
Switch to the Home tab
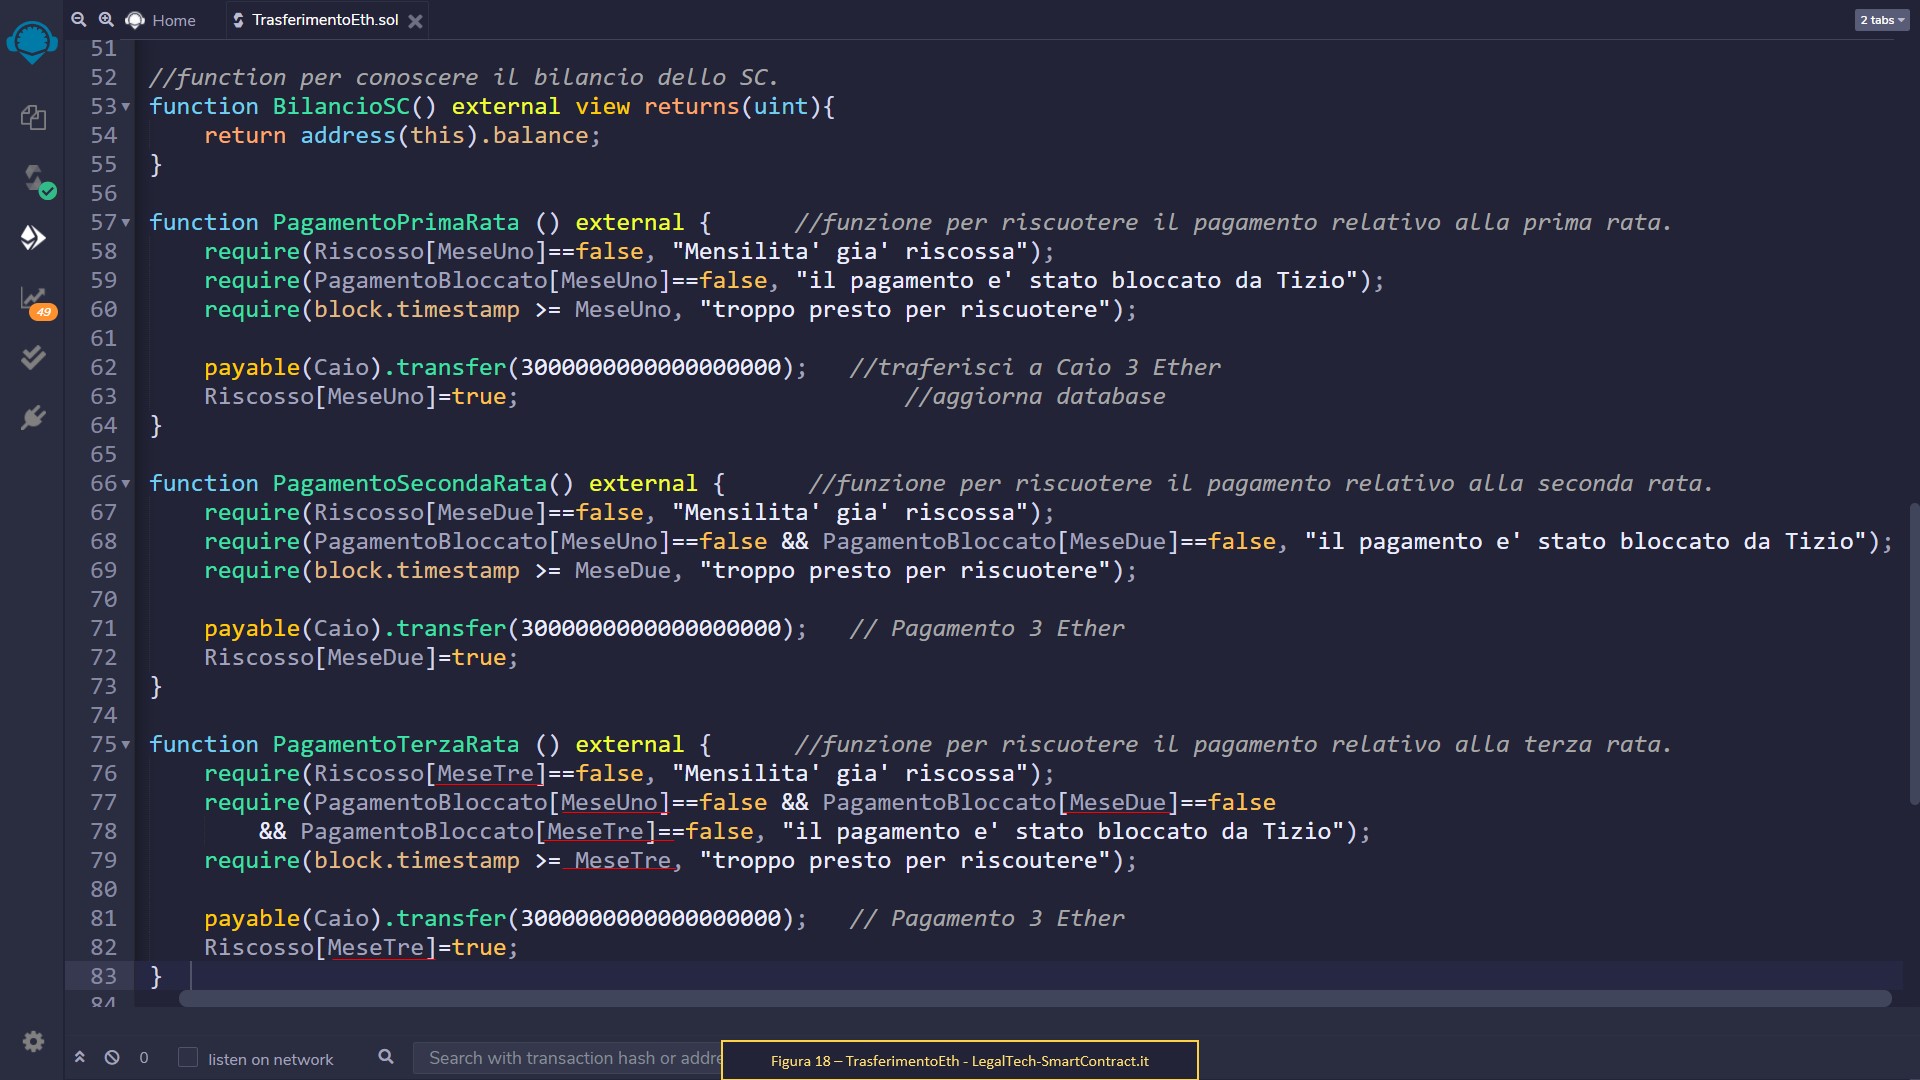[x=162, y=20]
